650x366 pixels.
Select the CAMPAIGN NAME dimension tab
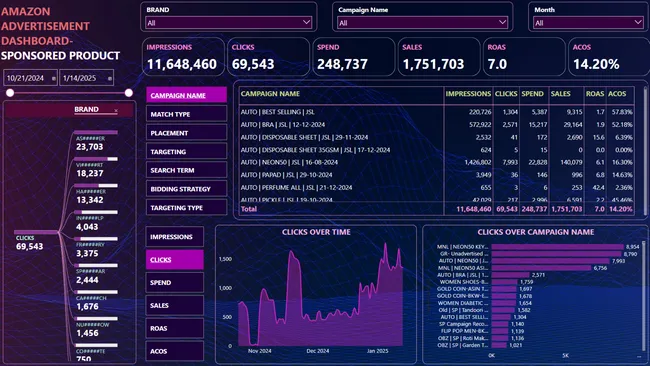(x=187, y=95)
